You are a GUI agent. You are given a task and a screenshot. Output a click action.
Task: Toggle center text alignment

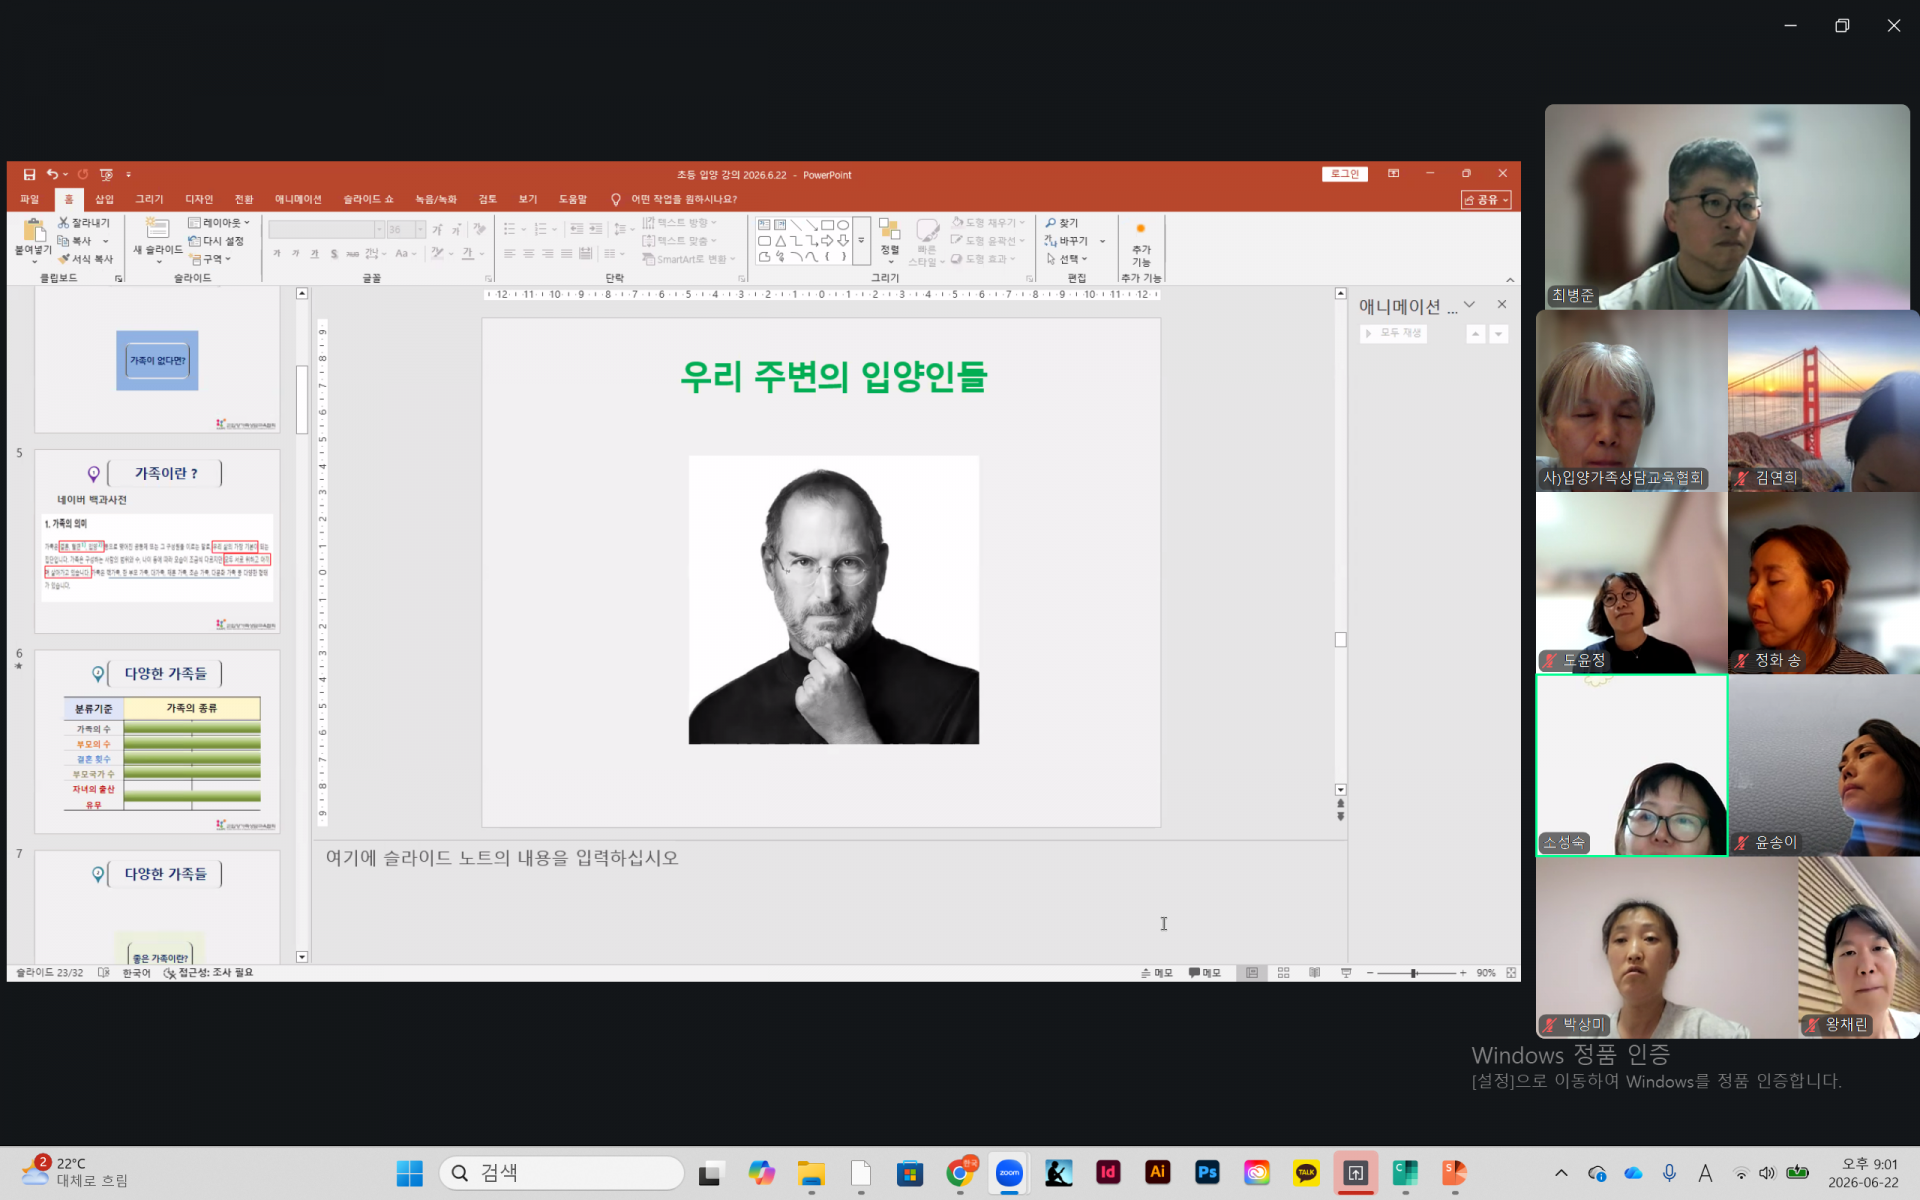pyautogui.click(x=529, y=254)
